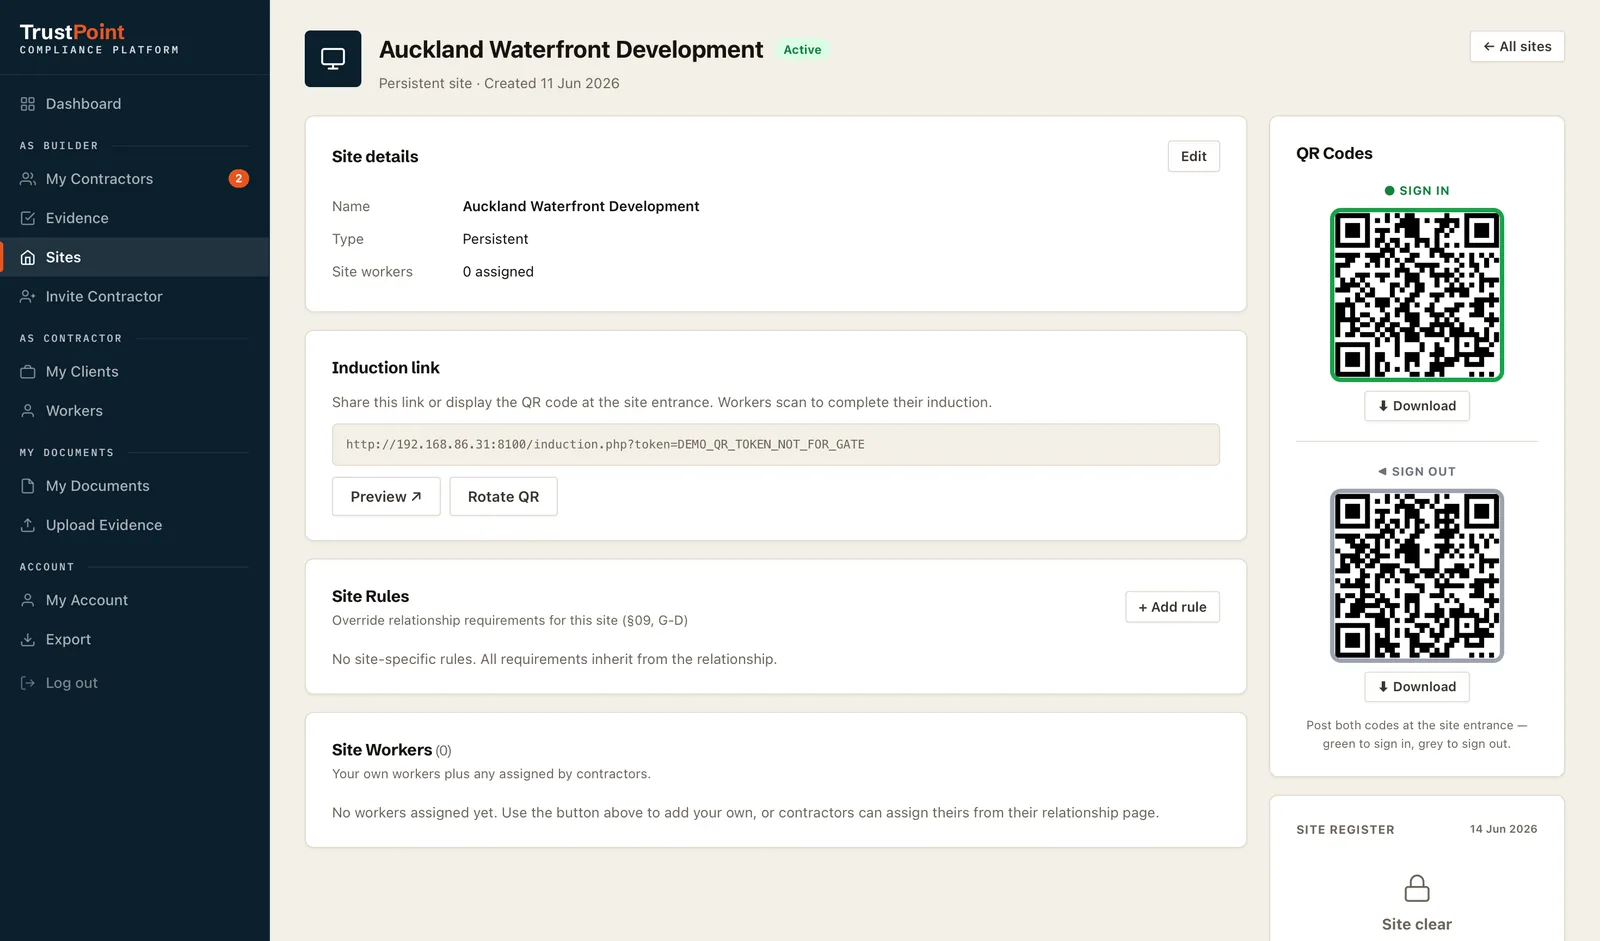Click the Sites home icon

tap(28, 257)
